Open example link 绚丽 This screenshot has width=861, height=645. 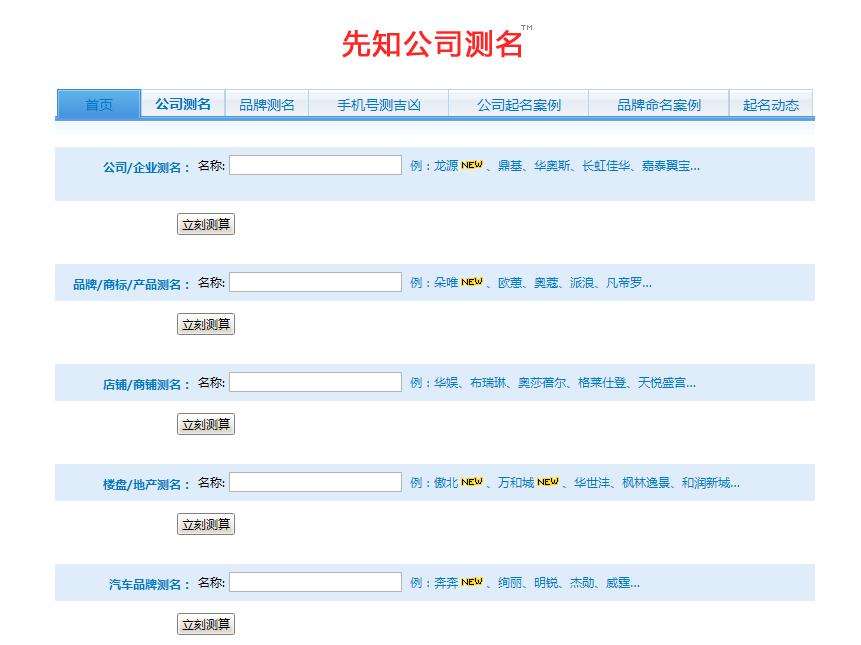(x=510, y=582)
